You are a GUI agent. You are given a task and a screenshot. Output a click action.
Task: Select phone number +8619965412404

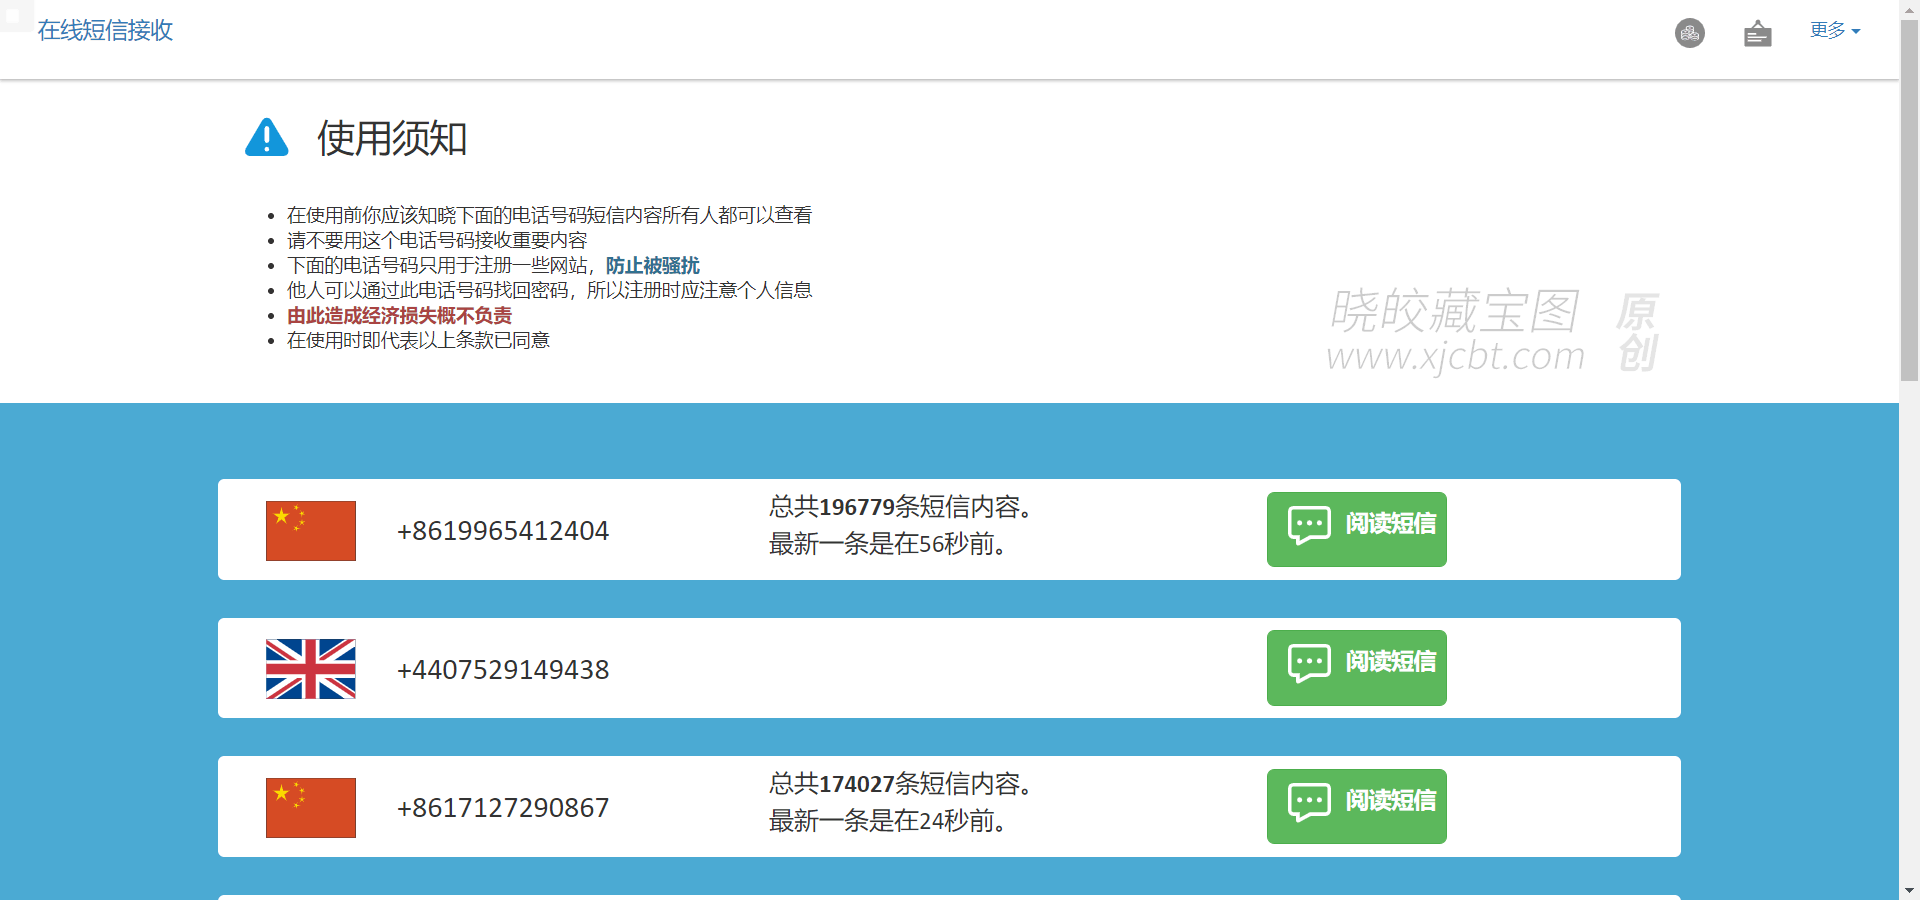pos(503,530)
